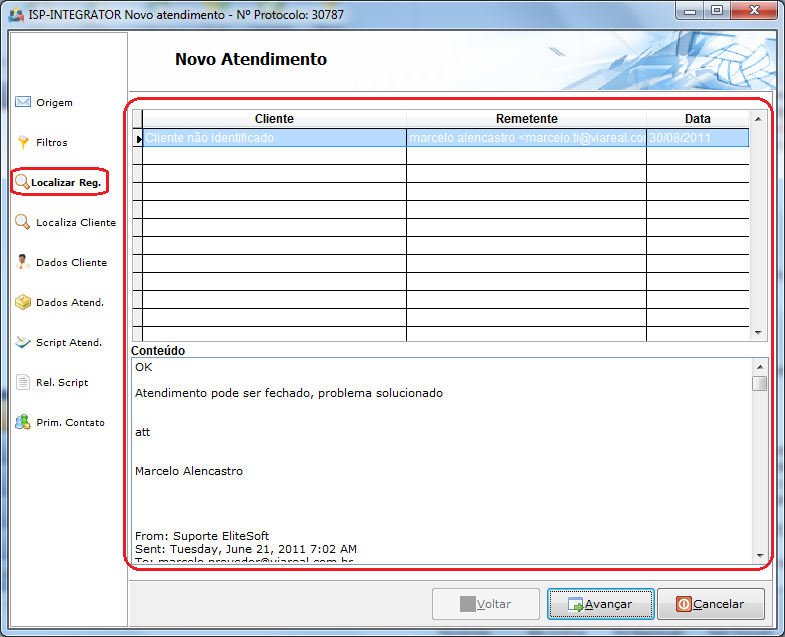This screenshot has width=785, height=637.
Task: Click the Origem envelope icon
Action: [x=23, y=102]
